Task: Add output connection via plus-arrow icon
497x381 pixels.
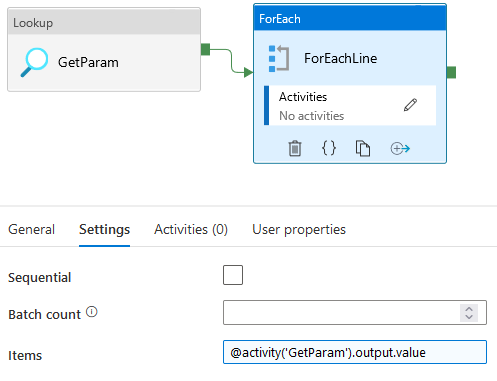Action: (x=400, y=148)
